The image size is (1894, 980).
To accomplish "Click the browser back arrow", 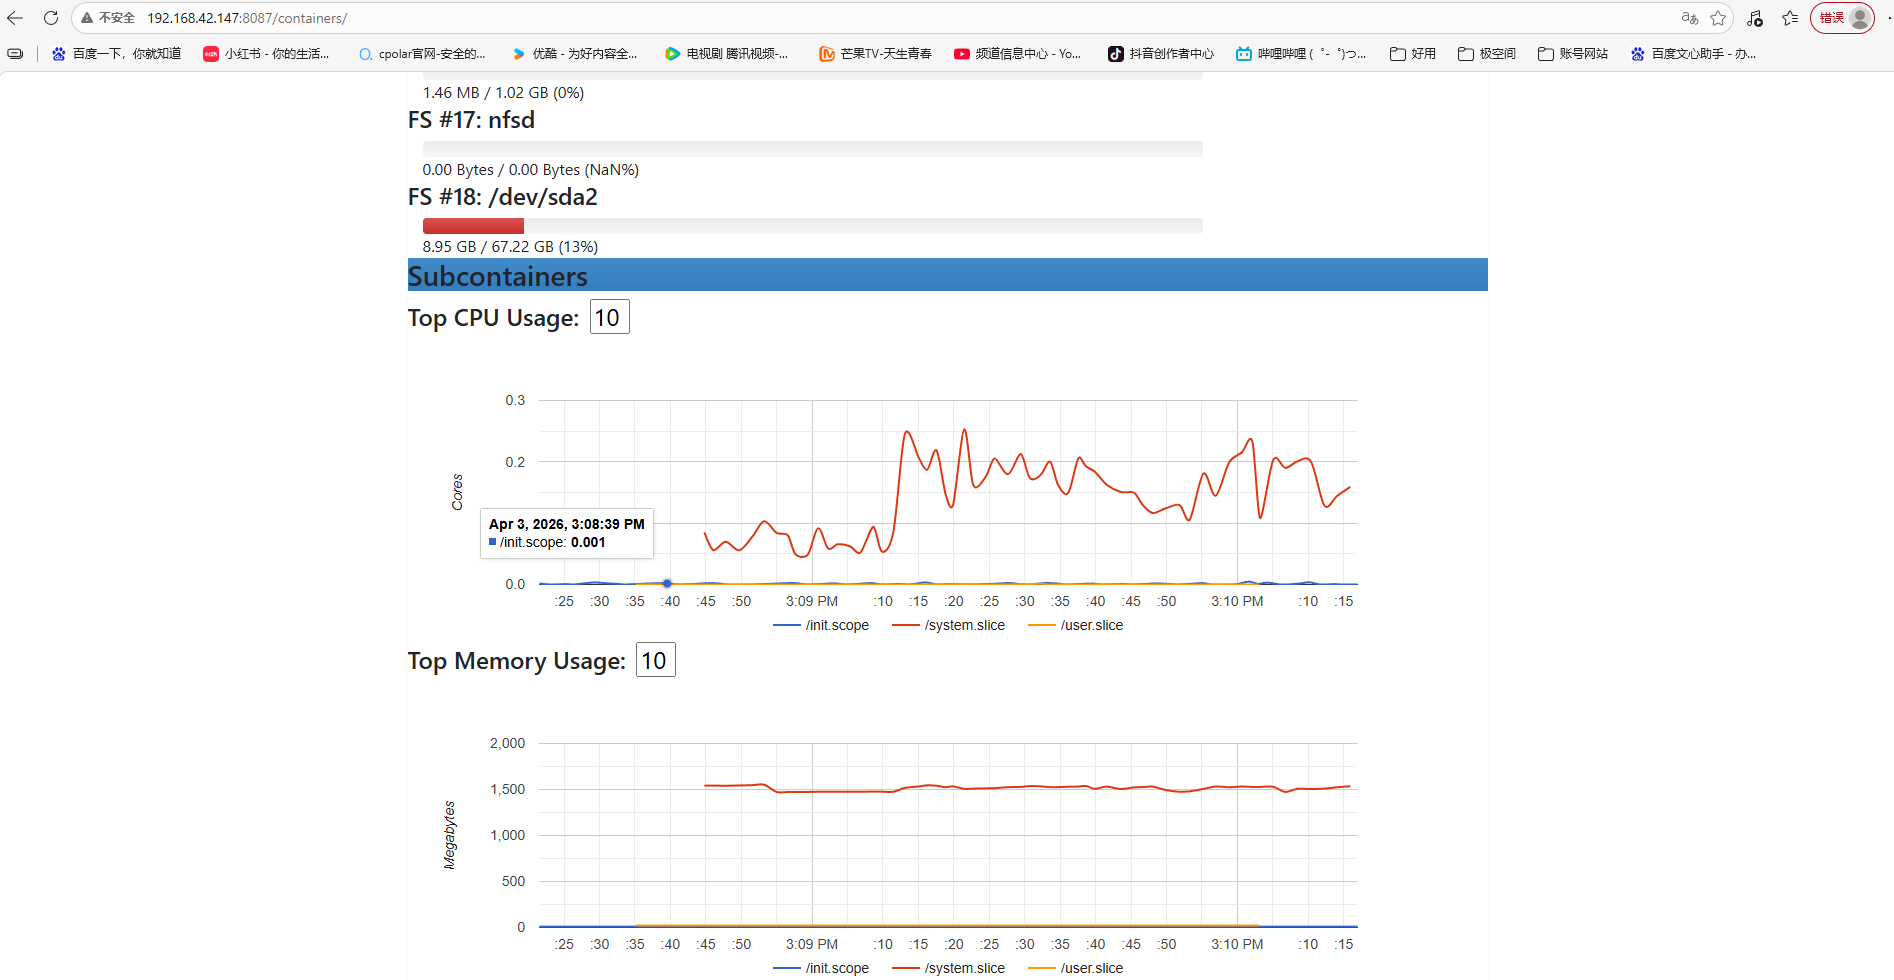I will 15,18.
